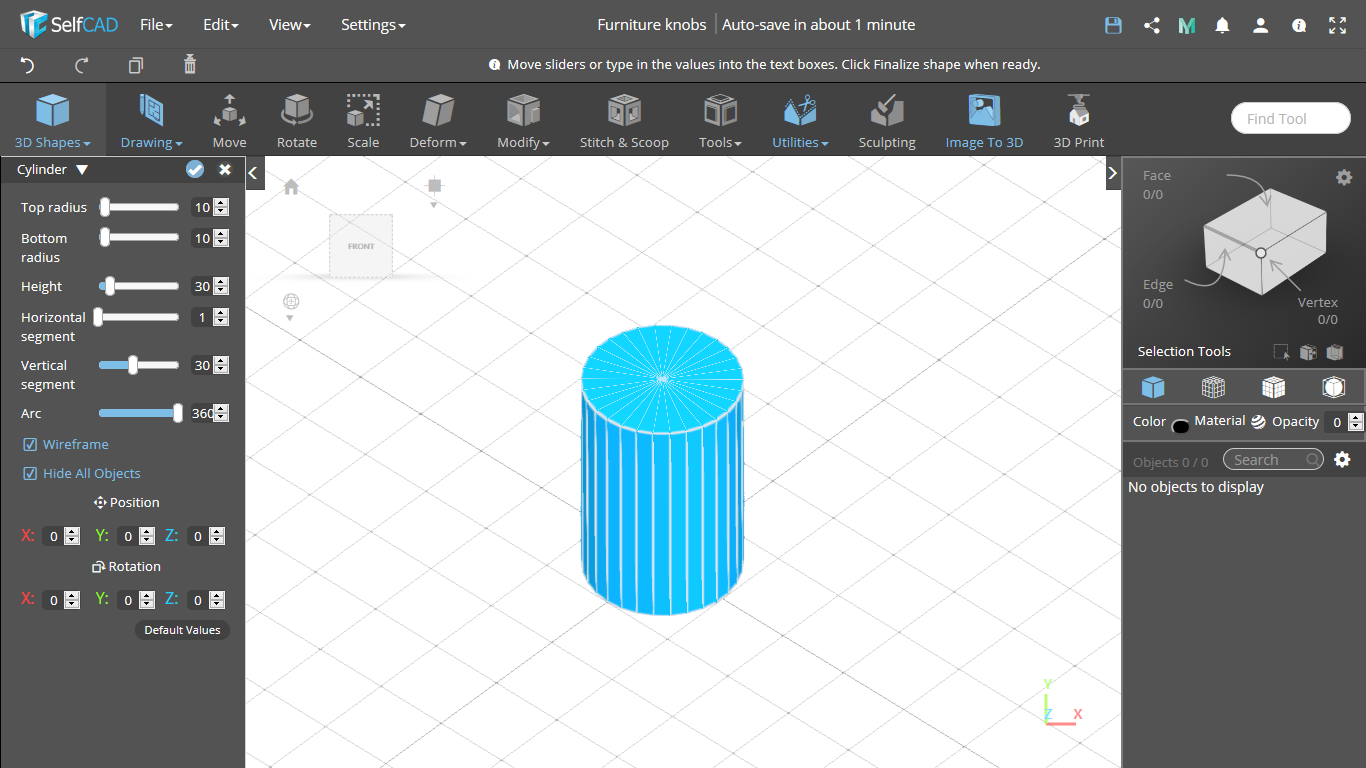Open the Material selector
The image size is (1366, 768).
[1258, 422]
